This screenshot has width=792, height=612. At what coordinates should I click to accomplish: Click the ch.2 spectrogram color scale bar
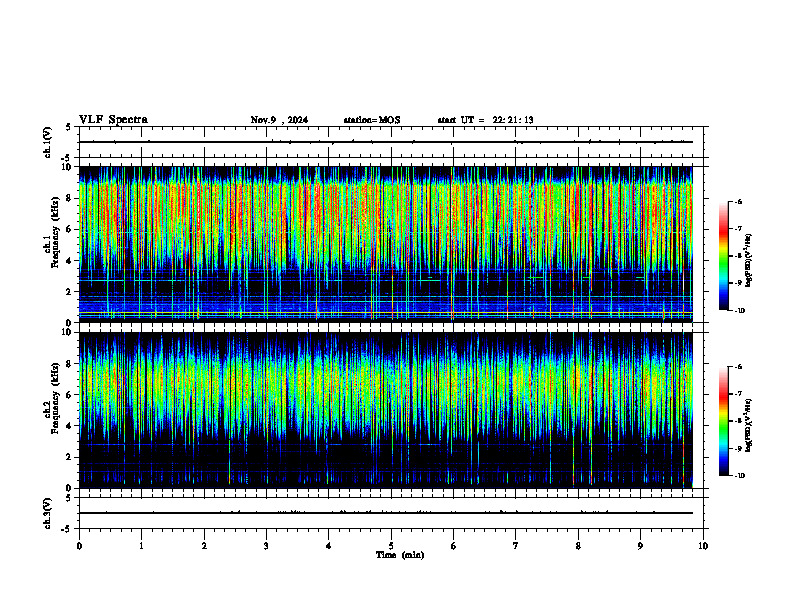[x=724, y=421]
